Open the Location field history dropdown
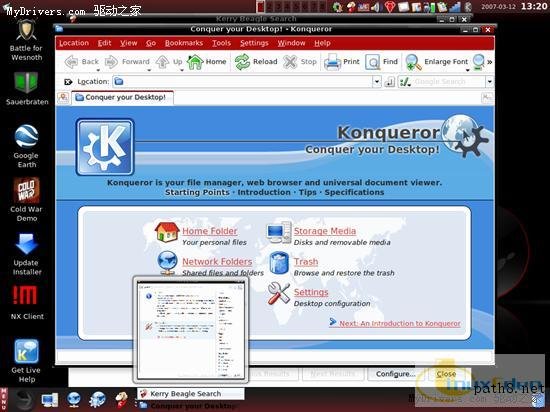The width and height of the screenshot is (550, 412). click(376, 82)
